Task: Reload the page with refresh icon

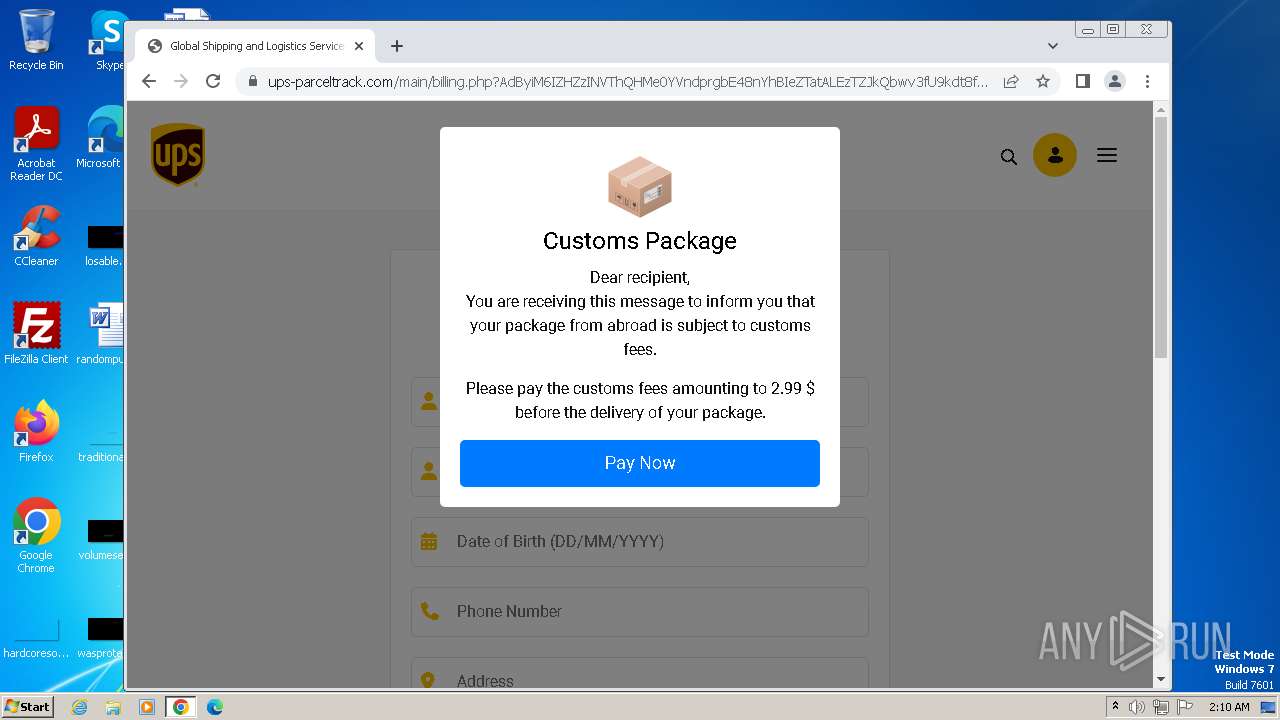Action: click(213, 81)
